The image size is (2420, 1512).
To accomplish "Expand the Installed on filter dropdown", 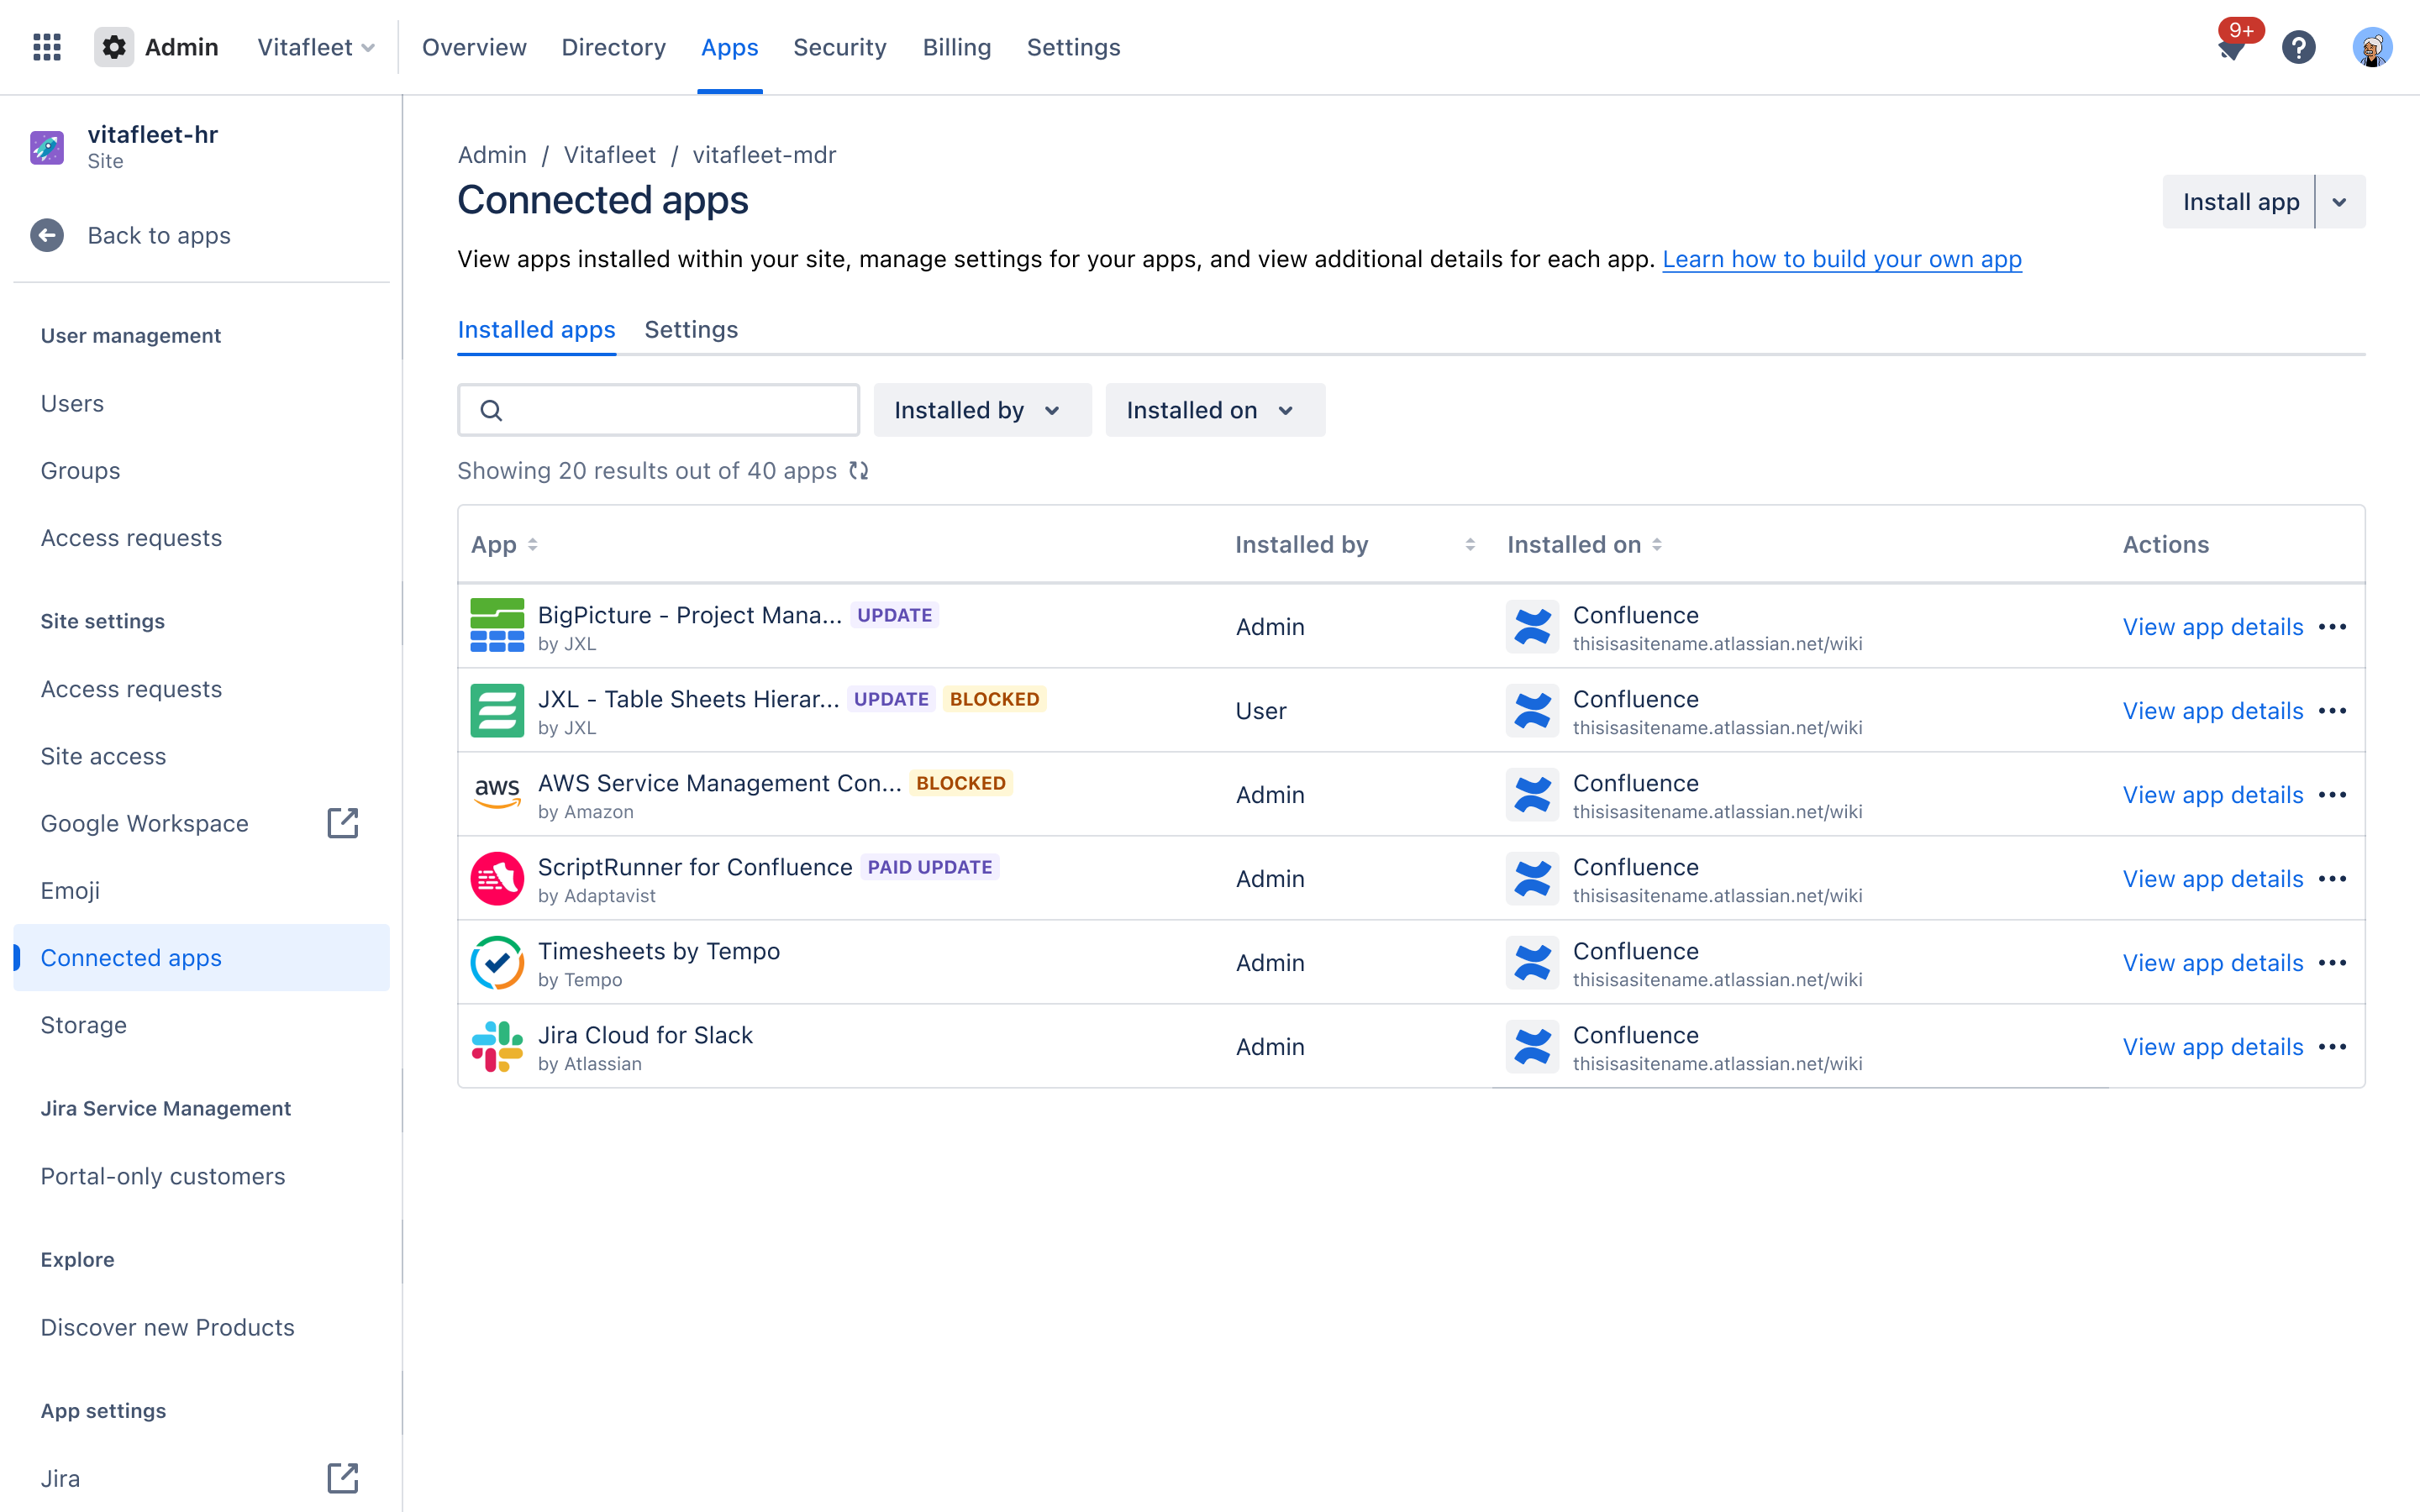I will (1214, 410).
